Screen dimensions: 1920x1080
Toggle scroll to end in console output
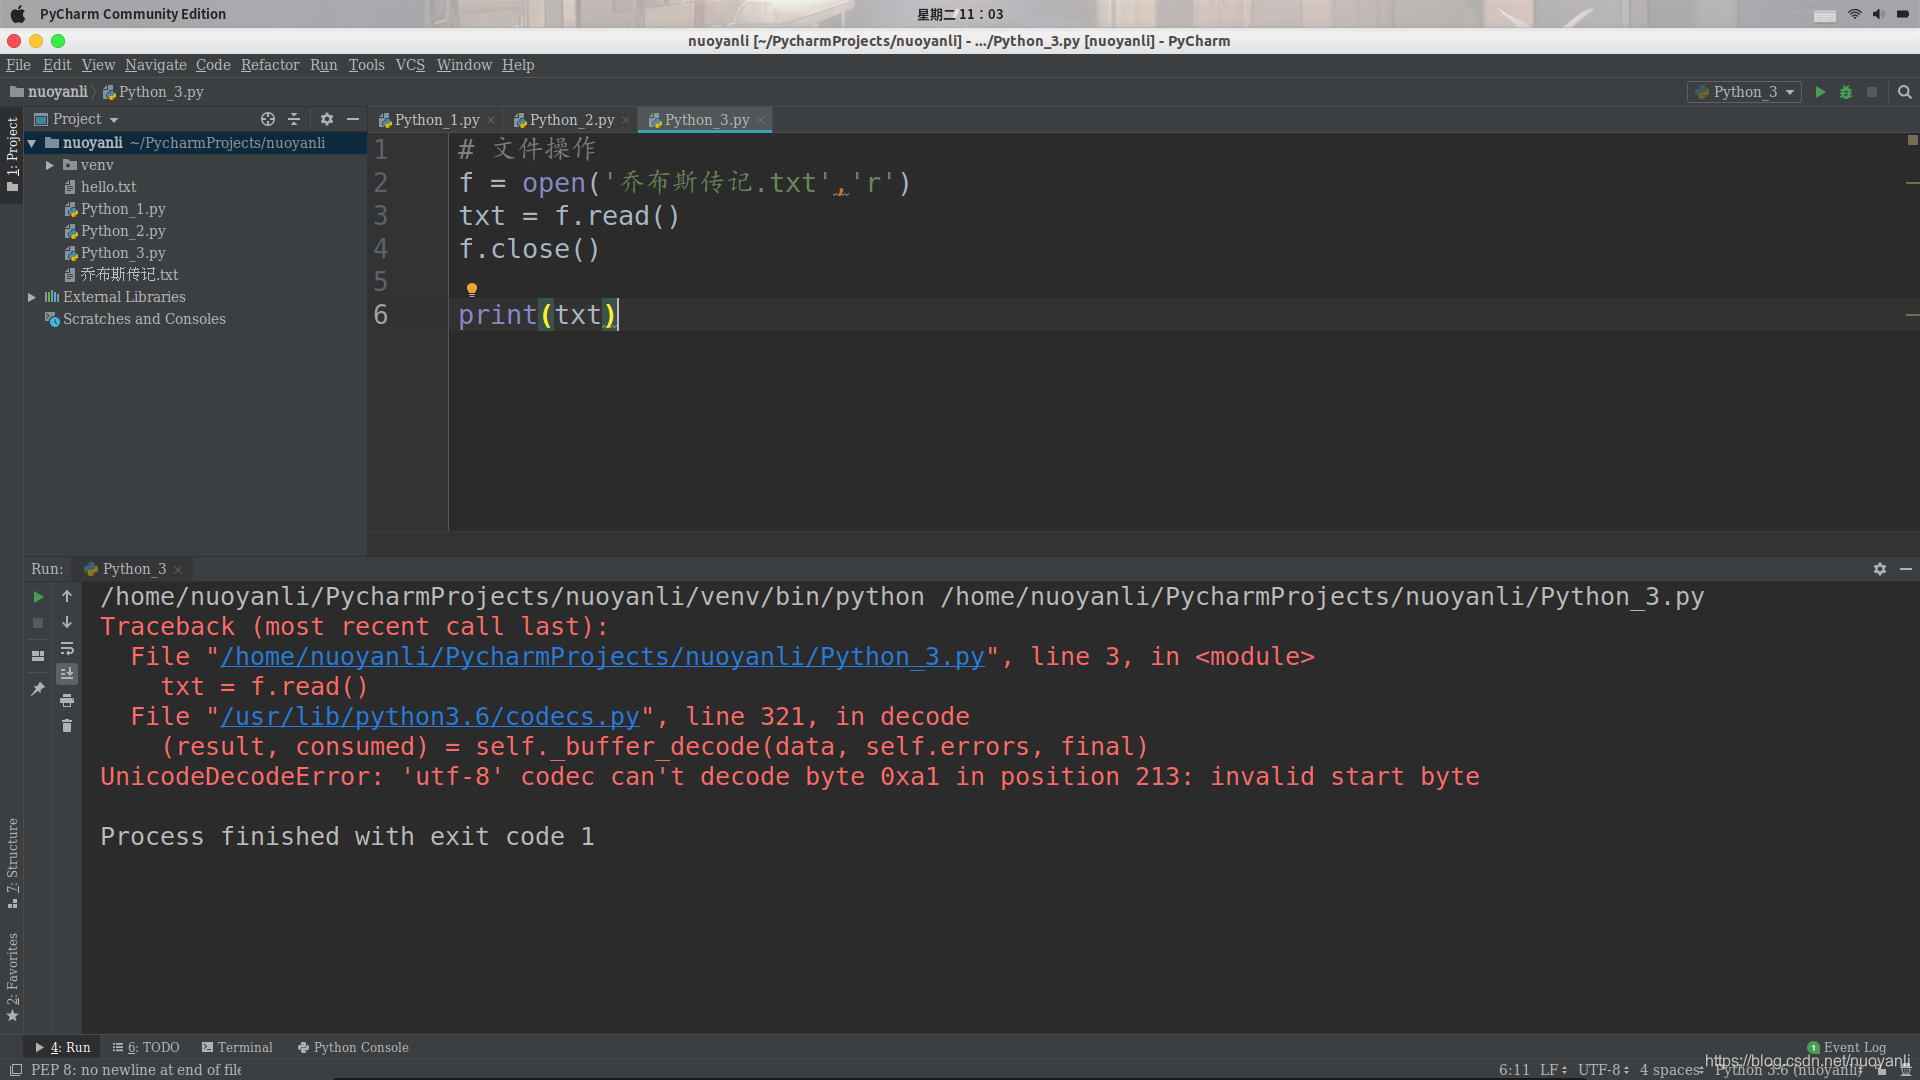pos(67,673)
